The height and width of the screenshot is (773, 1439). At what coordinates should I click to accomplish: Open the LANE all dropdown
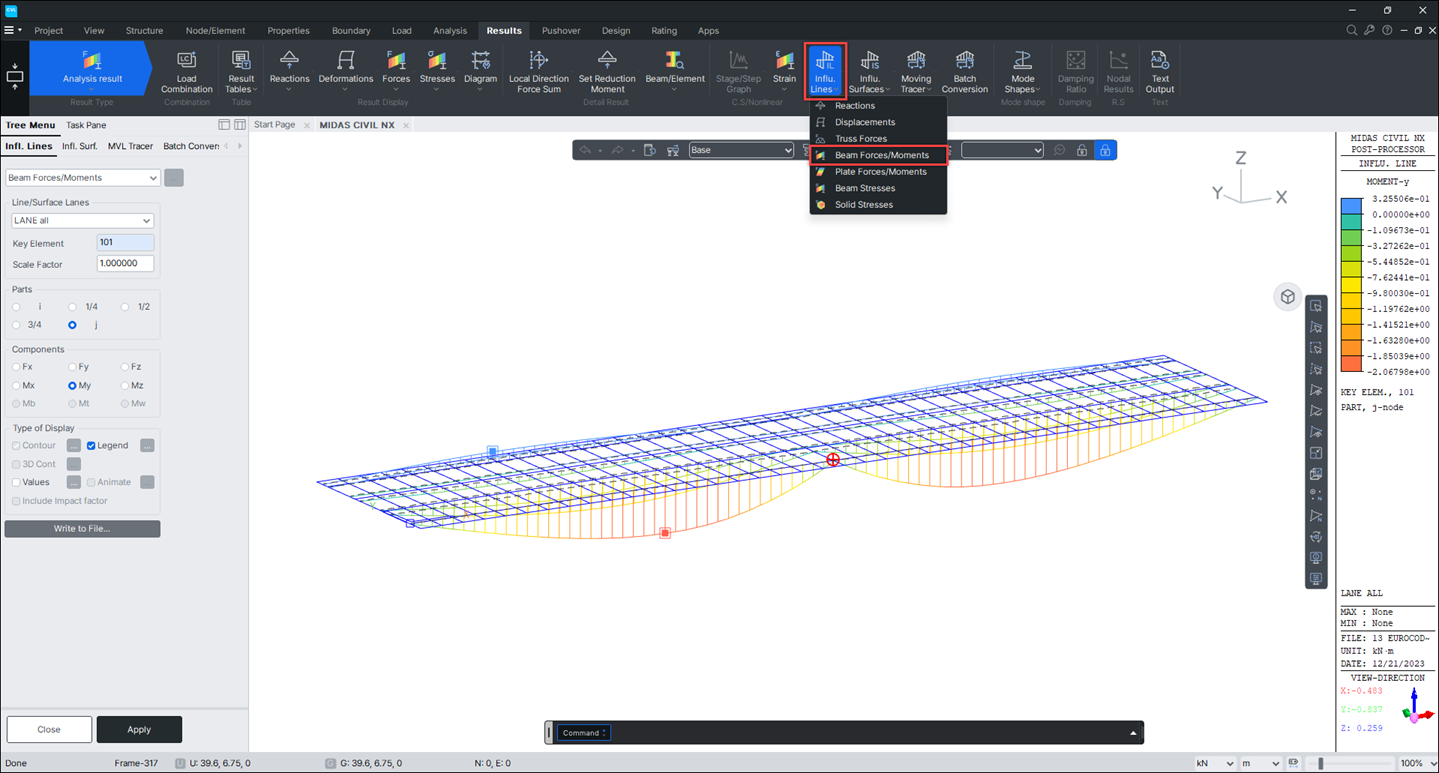[82, 220]
